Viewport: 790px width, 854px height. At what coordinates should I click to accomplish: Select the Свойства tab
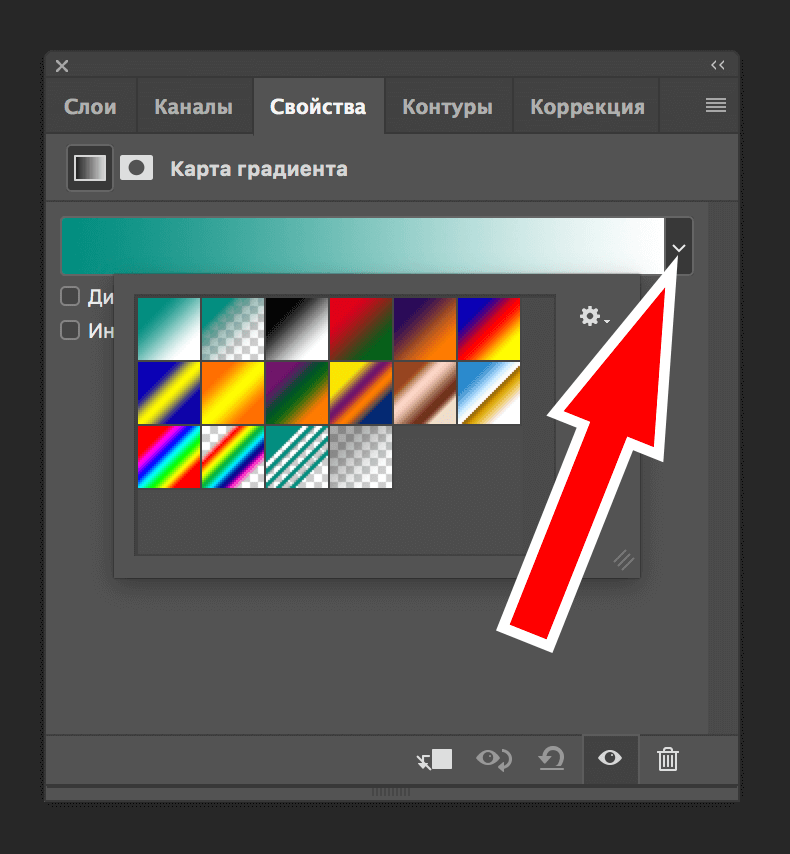(x=318, y=107)
